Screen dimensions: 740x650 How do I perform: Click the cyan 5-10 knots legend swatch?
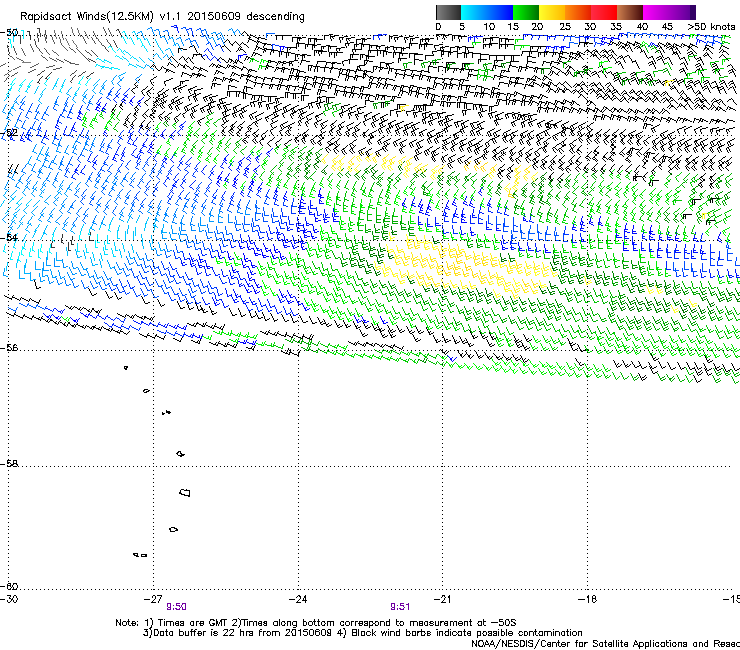tap(474, 12)
